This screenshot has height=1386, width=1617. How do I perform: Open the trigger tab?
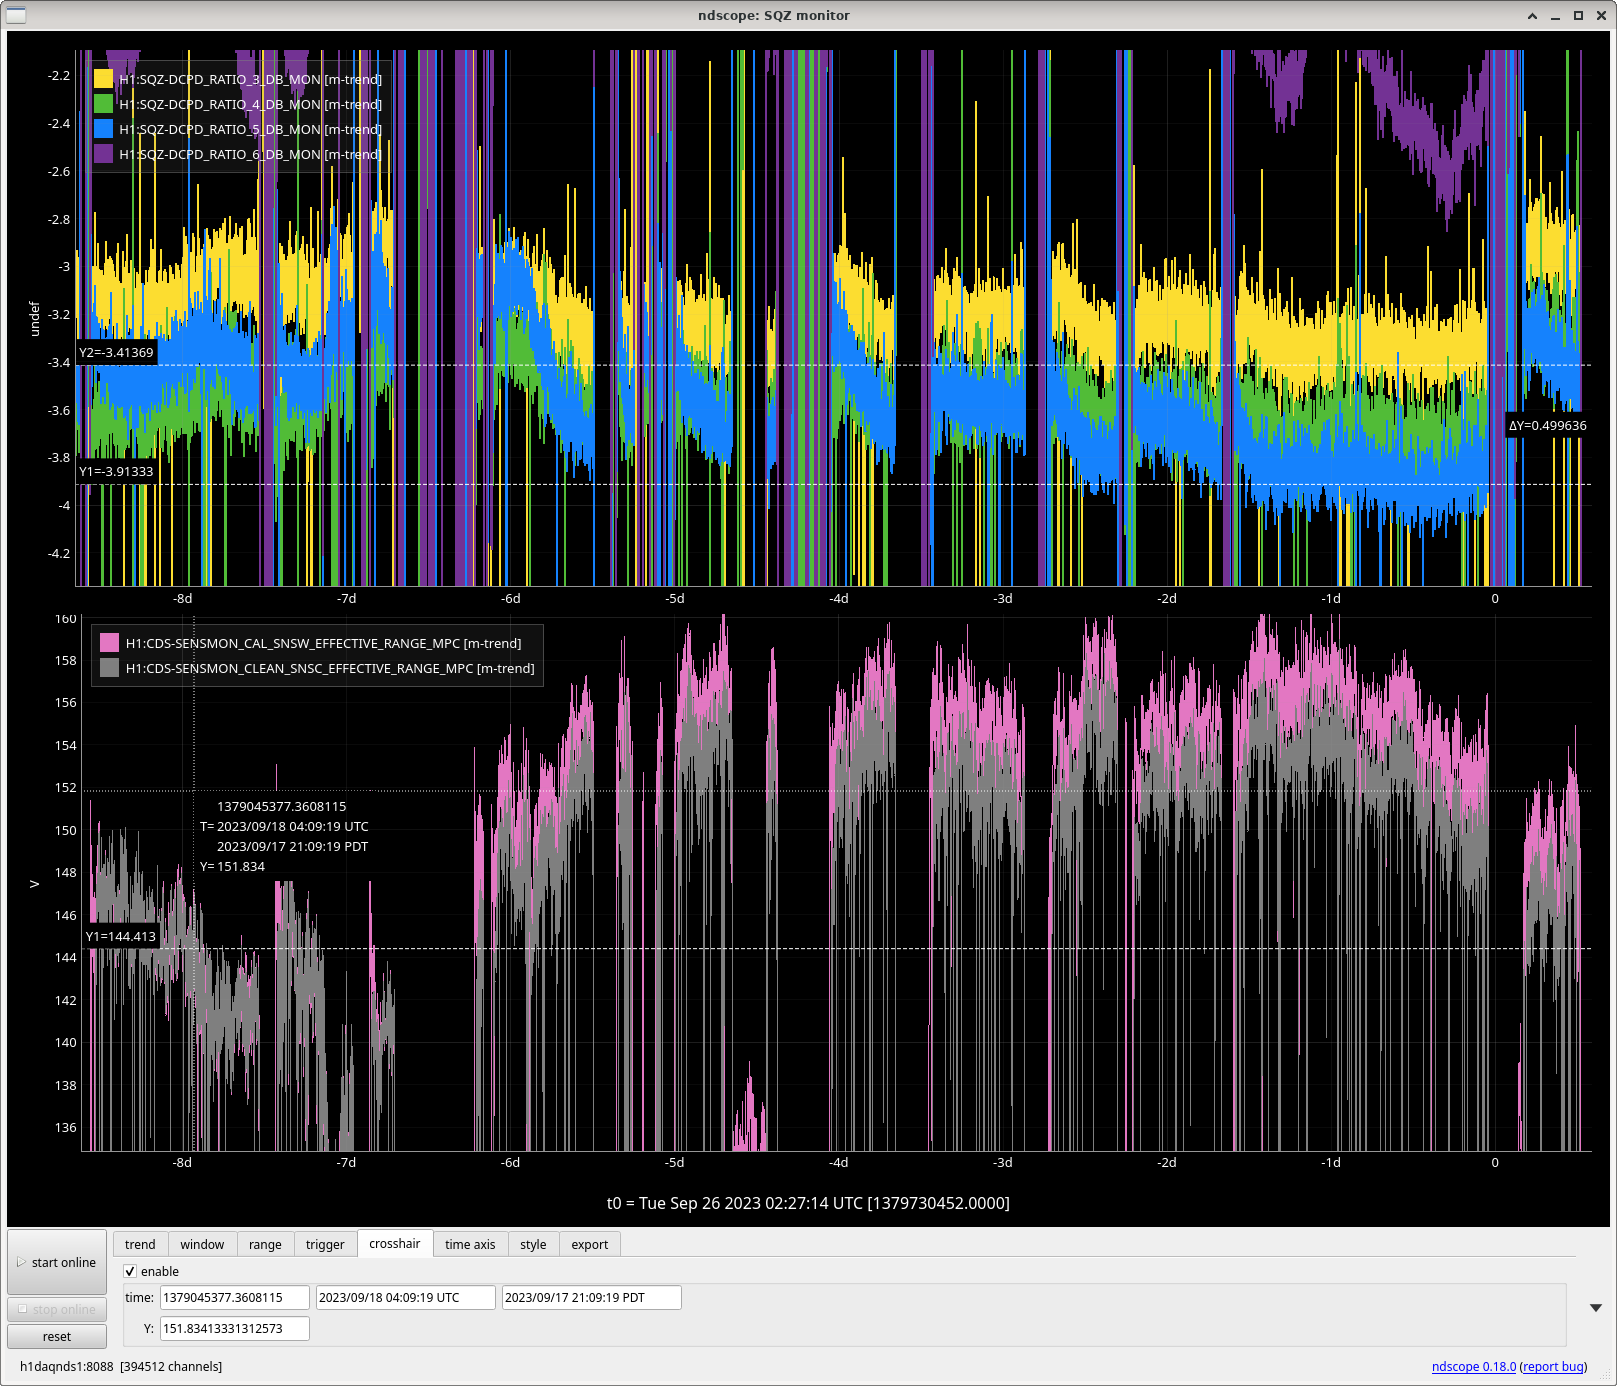[x=325, y=1244]
